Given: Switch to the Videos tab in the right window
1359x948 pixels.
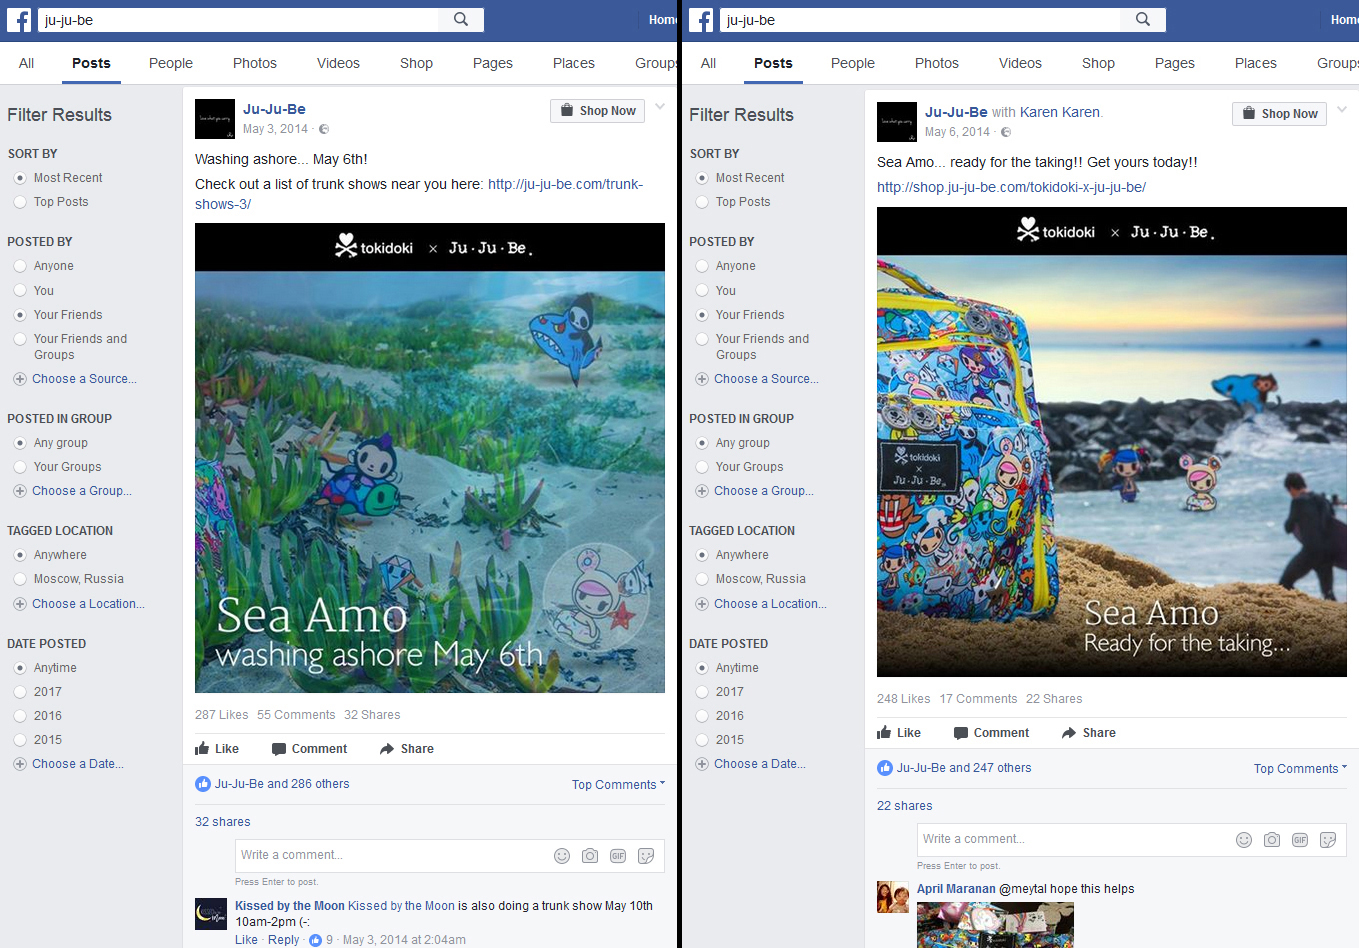Looking at the screenshot, I should tap(1020, 63).
